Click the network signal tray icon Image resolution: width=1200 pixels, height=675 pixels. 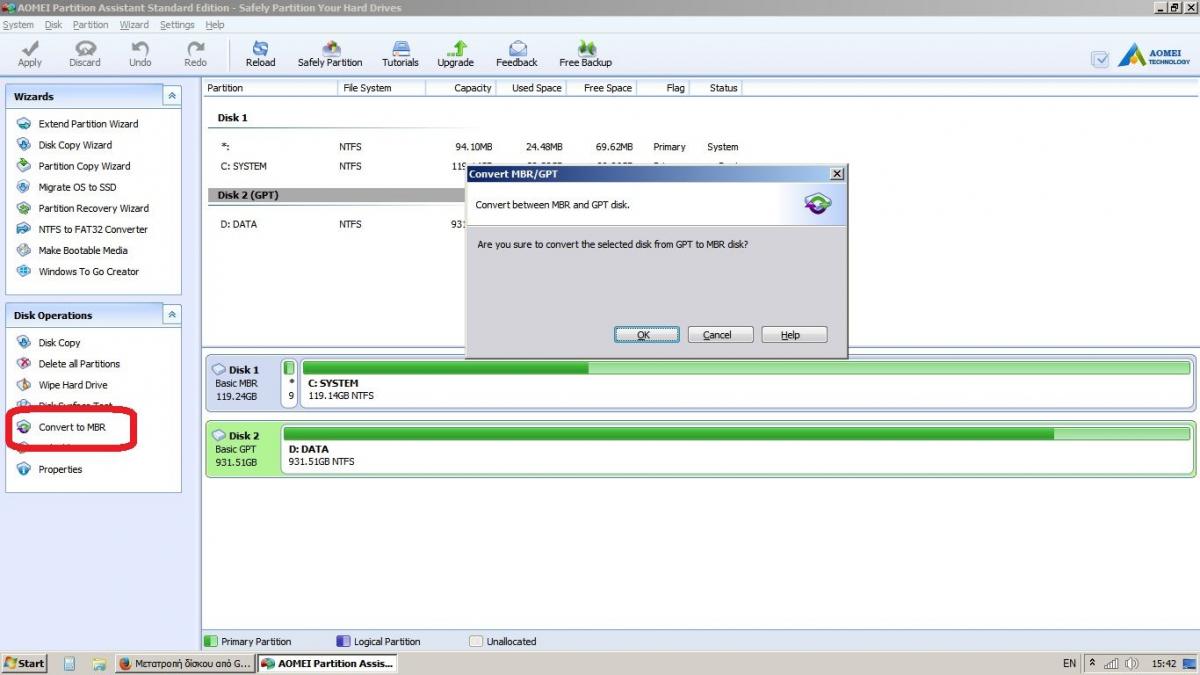click(1112, 663)
